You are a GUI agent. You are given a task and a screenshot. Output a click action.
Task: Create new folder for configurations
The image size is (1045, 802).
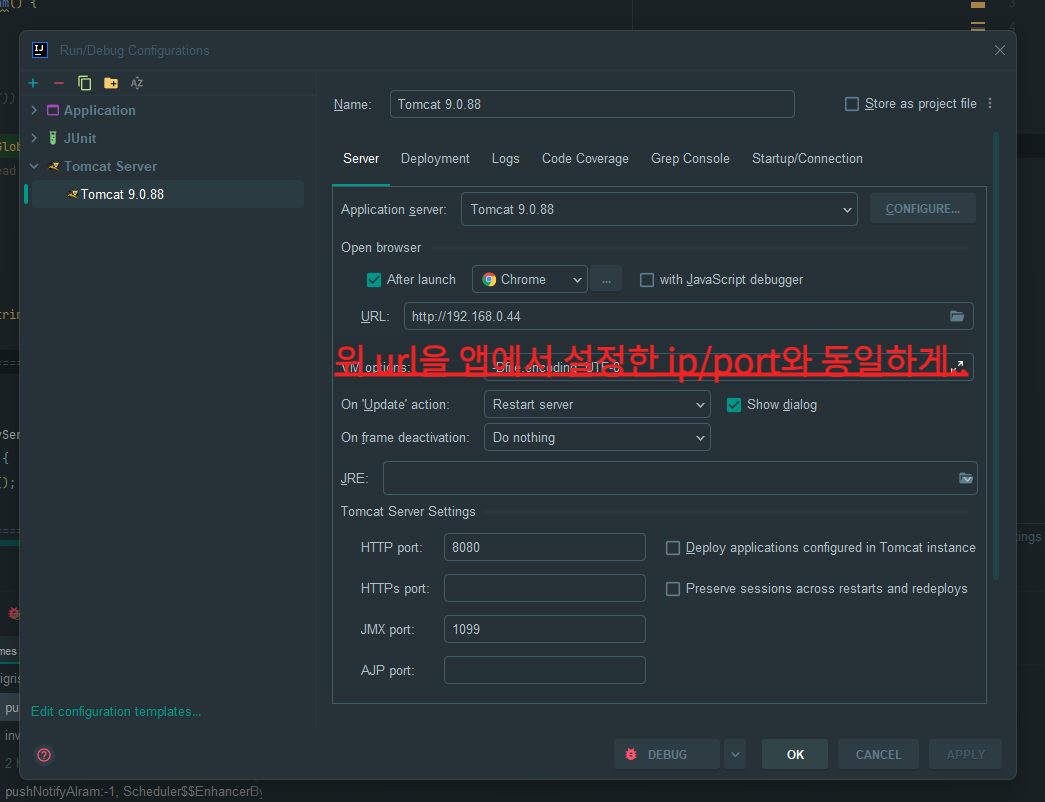point(111,83)
